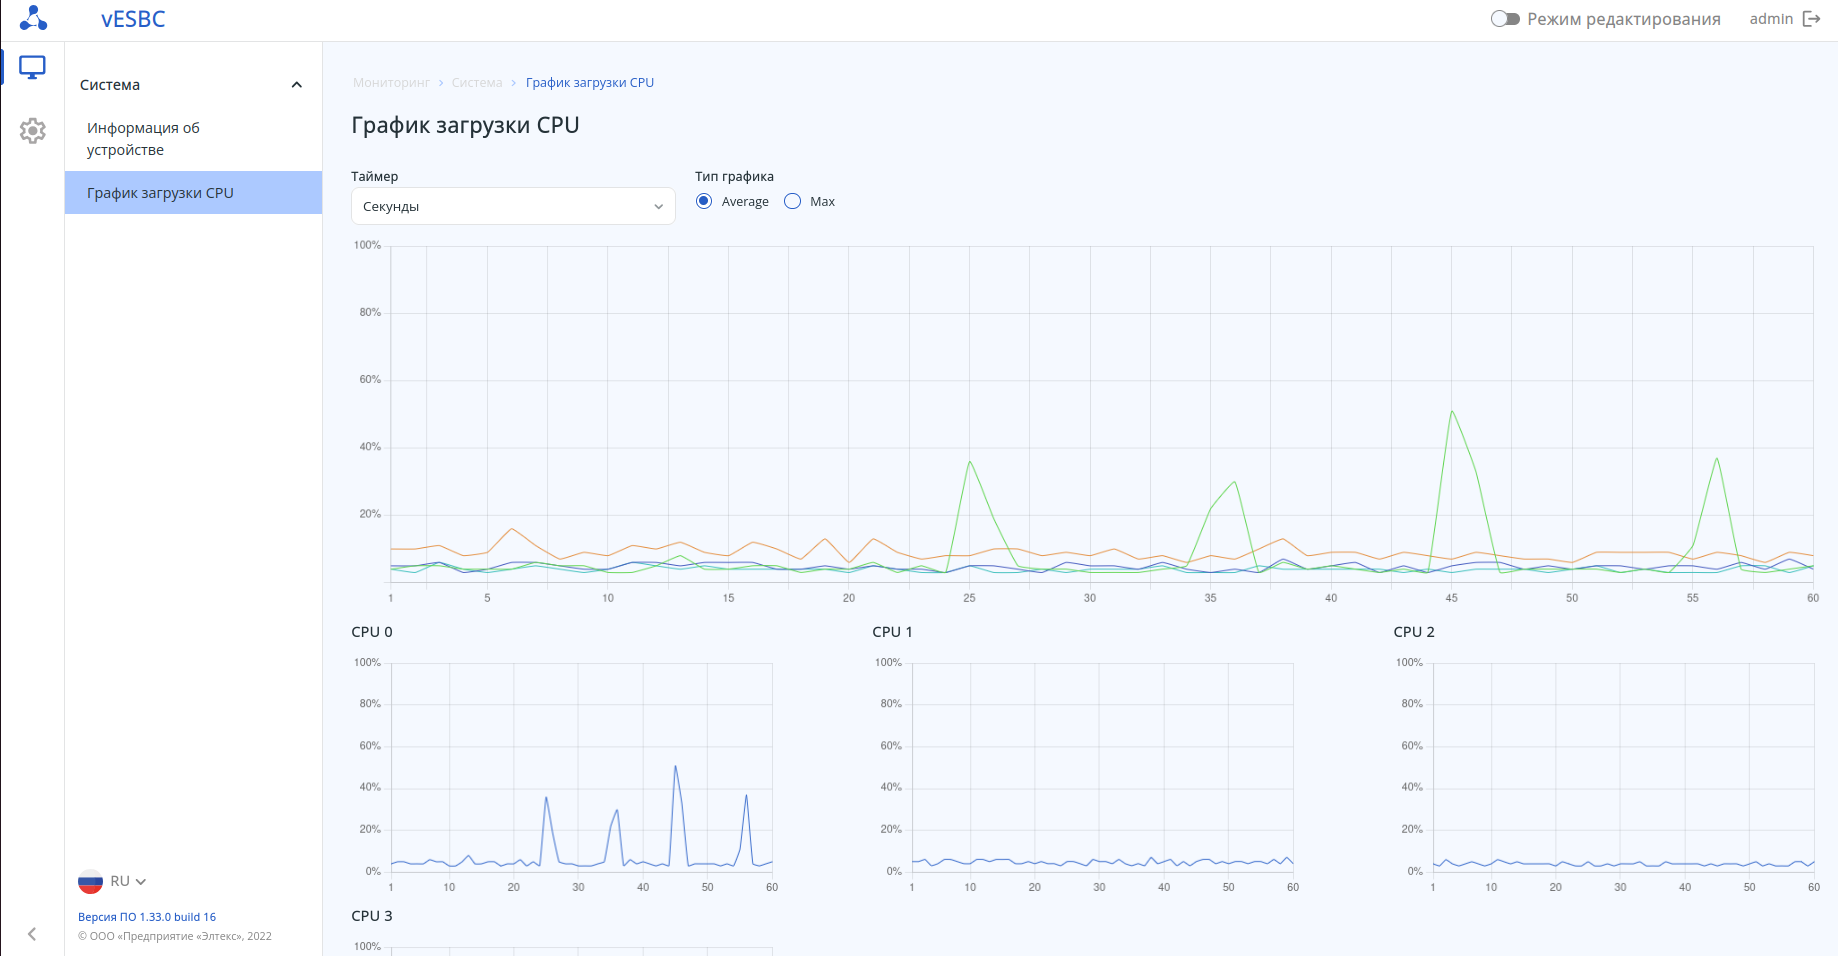The image size is (1838, 956).
Task: Open the Monitoring monitor icon section
Action: click(x=32, y=68)
